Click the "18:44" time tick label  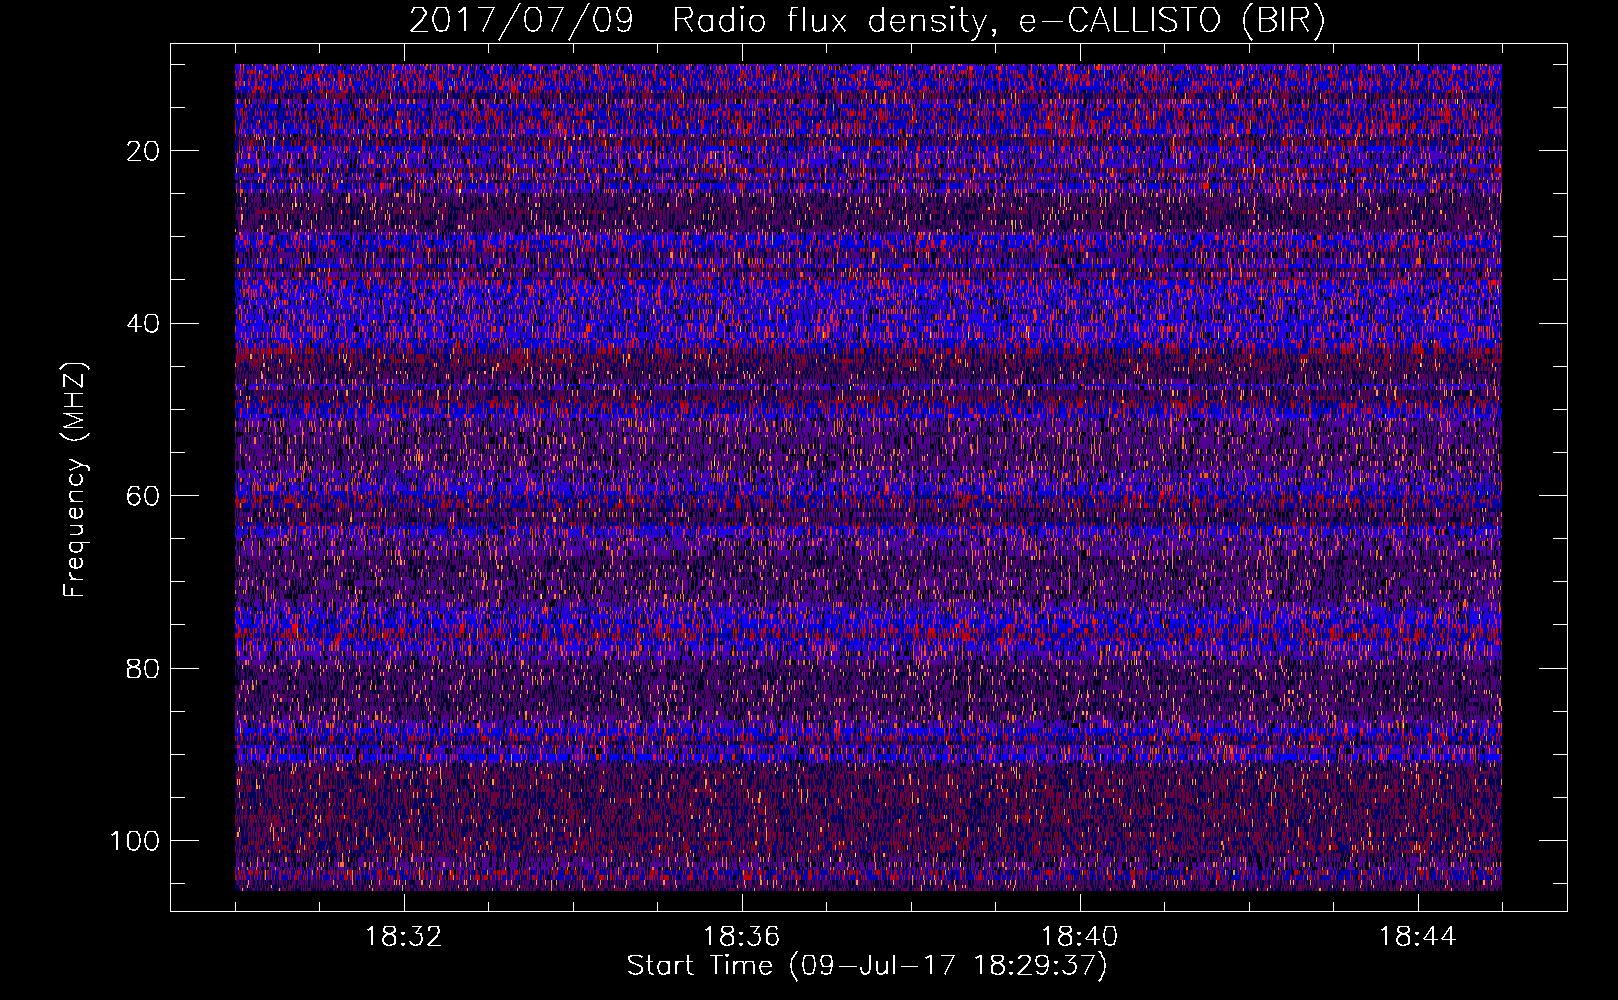click(1418, 937)
